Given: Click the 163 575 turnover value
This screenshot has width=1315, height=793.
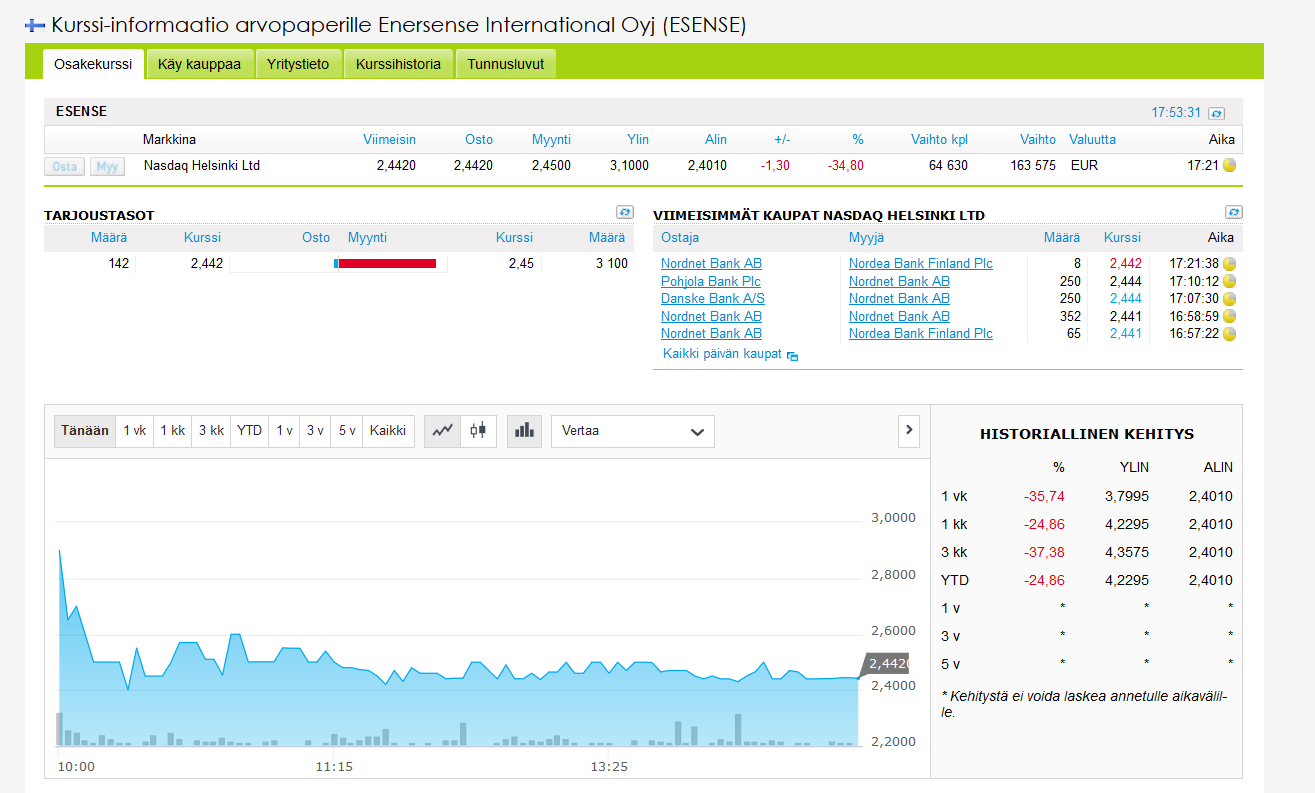Looking at the screenshot, I should pos(1033,165).
